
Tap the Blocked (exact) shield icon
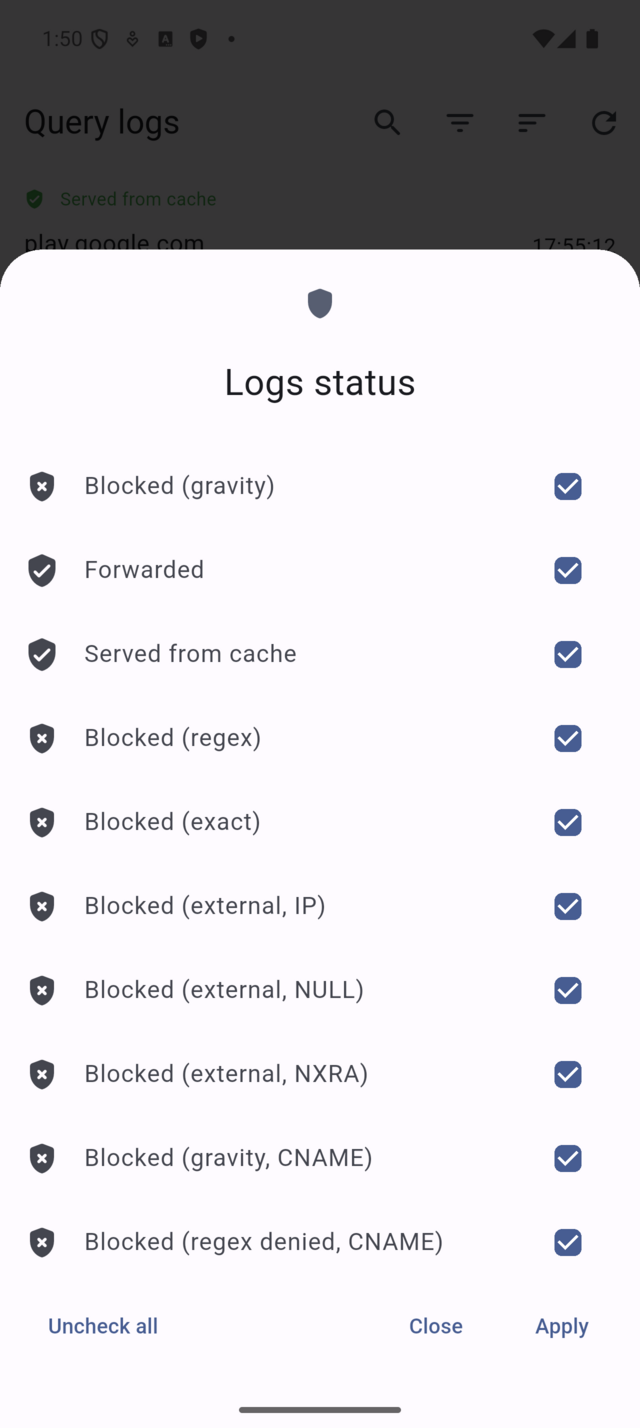point(42,822)
